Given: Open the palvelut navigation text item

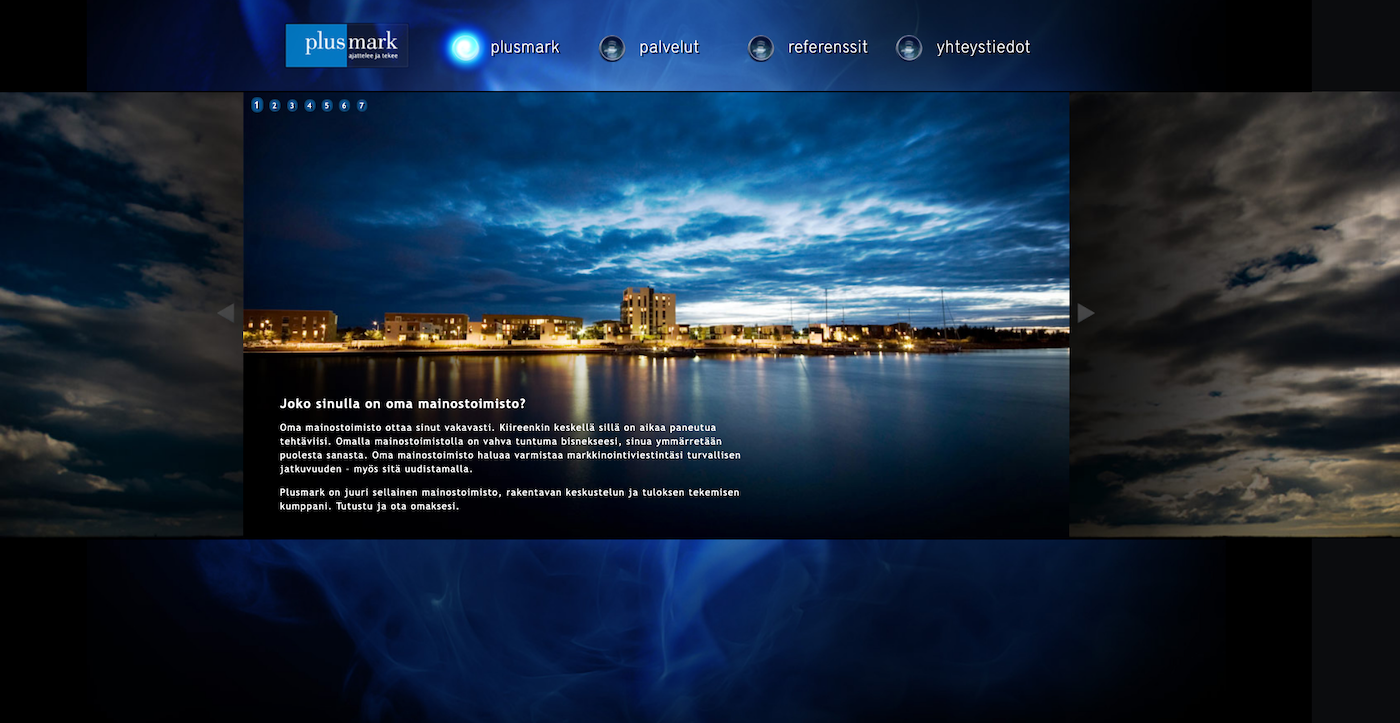Looking at the screenshot, I should (669, 48).
